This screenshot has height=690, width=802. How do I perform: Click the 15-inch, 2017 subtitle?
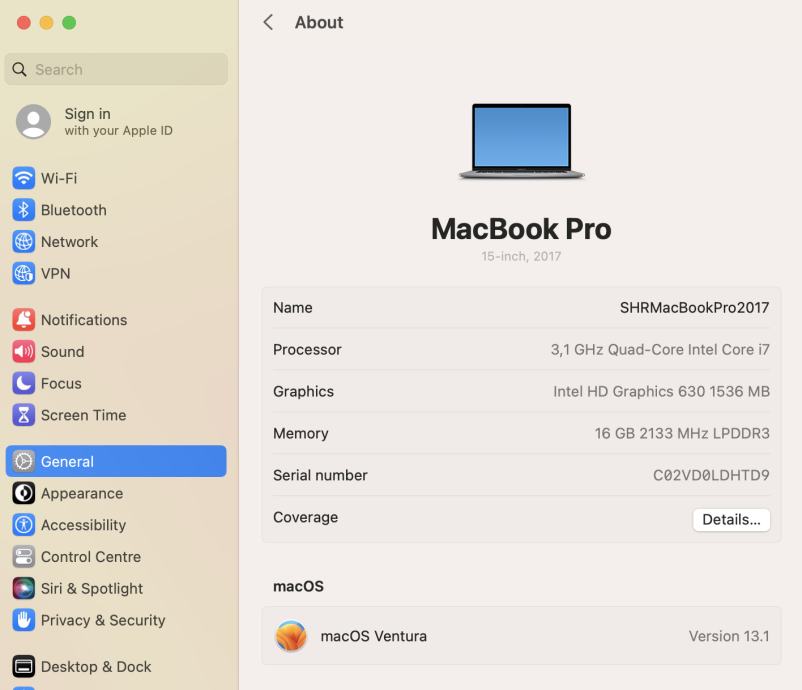point(521,256)
